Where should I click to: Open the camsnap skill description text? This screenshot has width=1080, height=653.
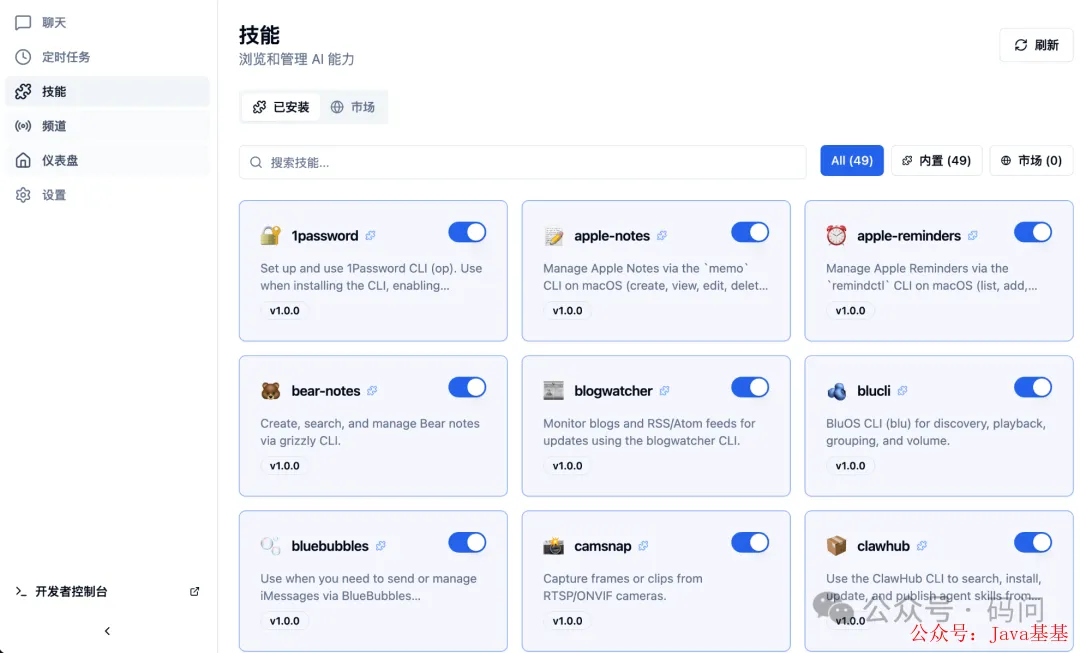[623, 588]
